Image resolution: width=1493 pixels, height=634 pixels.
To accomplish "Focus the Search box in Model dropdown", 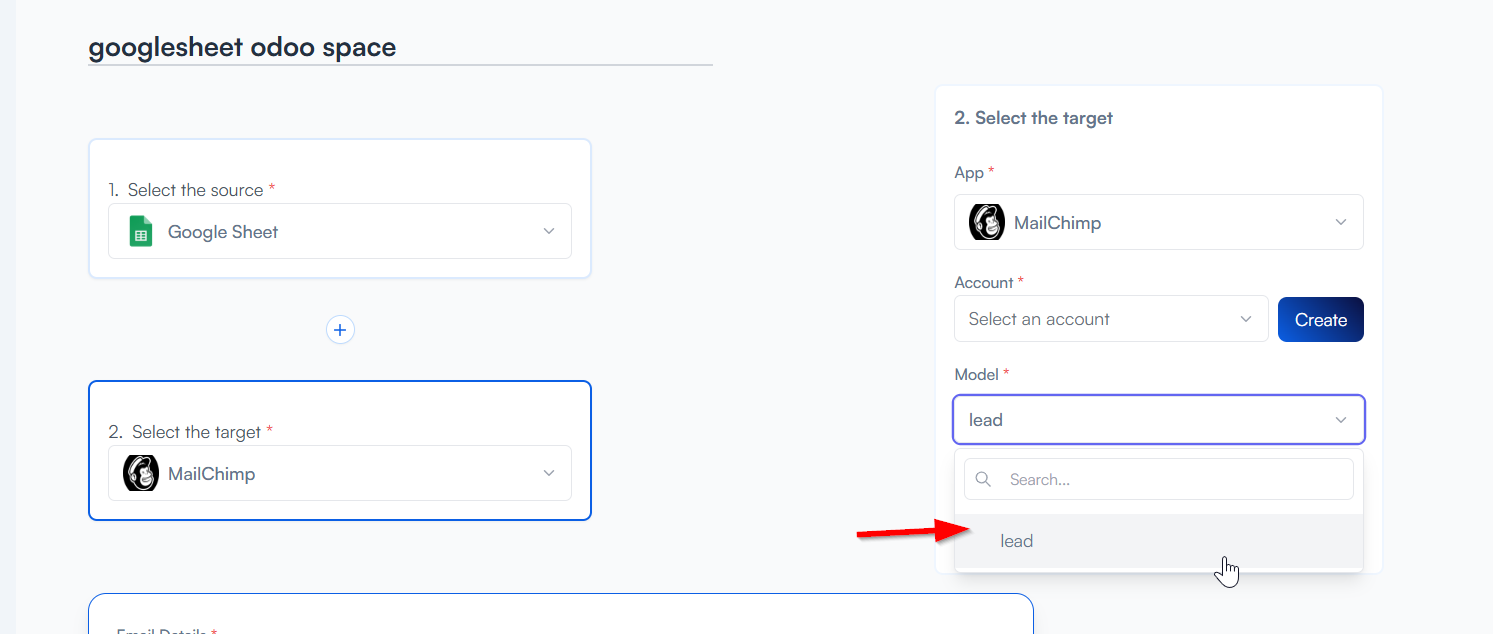I will tap(1175, 480).
